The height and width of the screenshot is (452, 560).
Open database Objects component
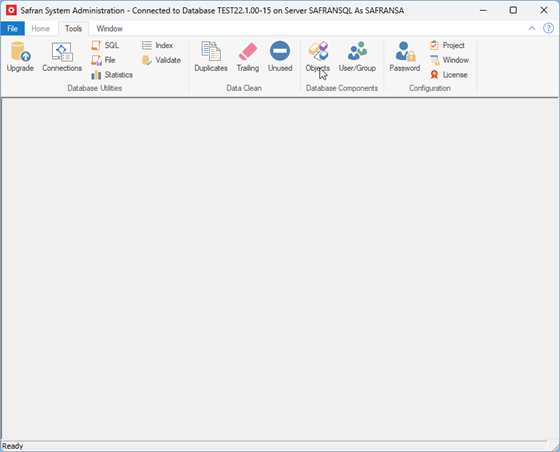[x=318, y=57]
